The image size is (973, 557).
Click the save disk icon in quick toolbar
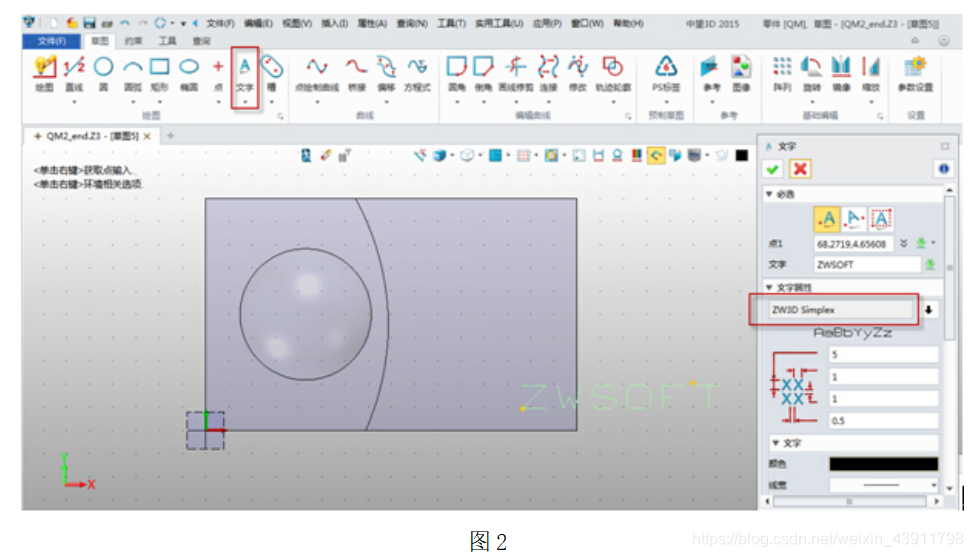[89, 24]
